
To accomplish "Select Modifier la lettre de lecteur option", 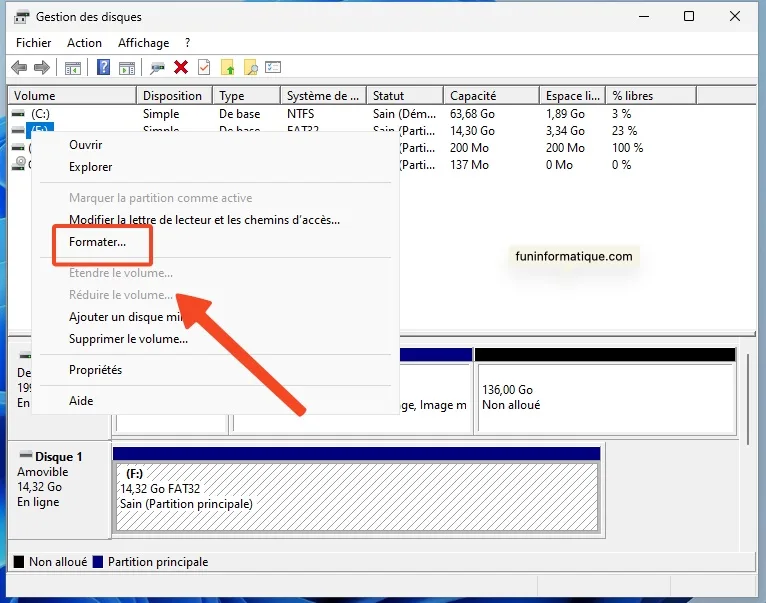I will tap(215, 220).
